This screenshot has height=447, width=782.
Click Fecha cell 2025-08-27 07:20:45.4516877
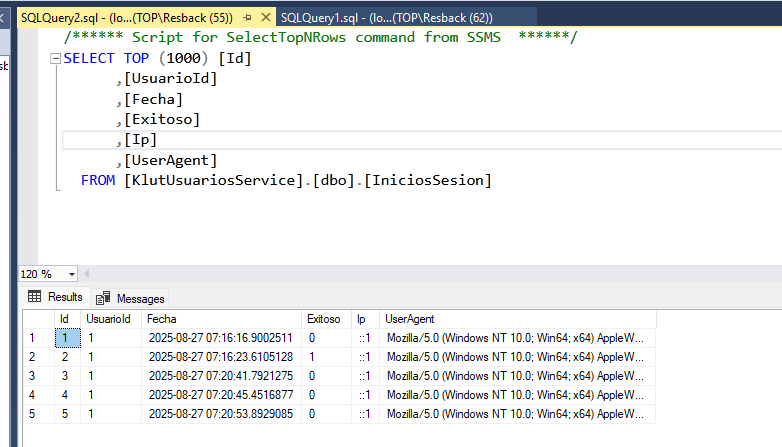pos(221,395)
